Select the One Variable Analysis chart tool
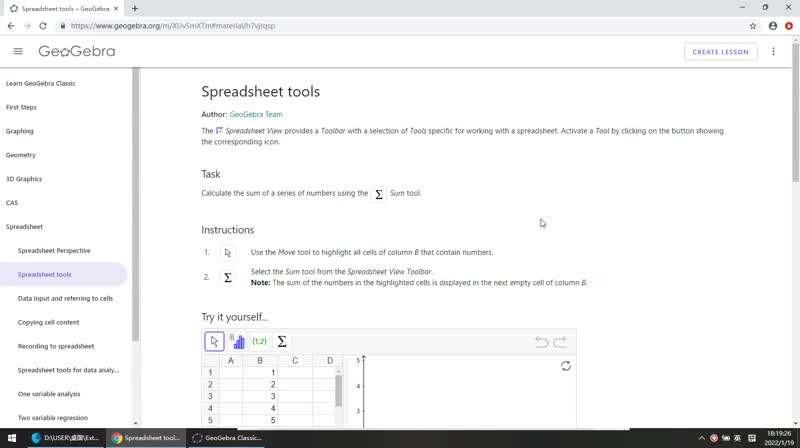800x448 pixels. 237,341
